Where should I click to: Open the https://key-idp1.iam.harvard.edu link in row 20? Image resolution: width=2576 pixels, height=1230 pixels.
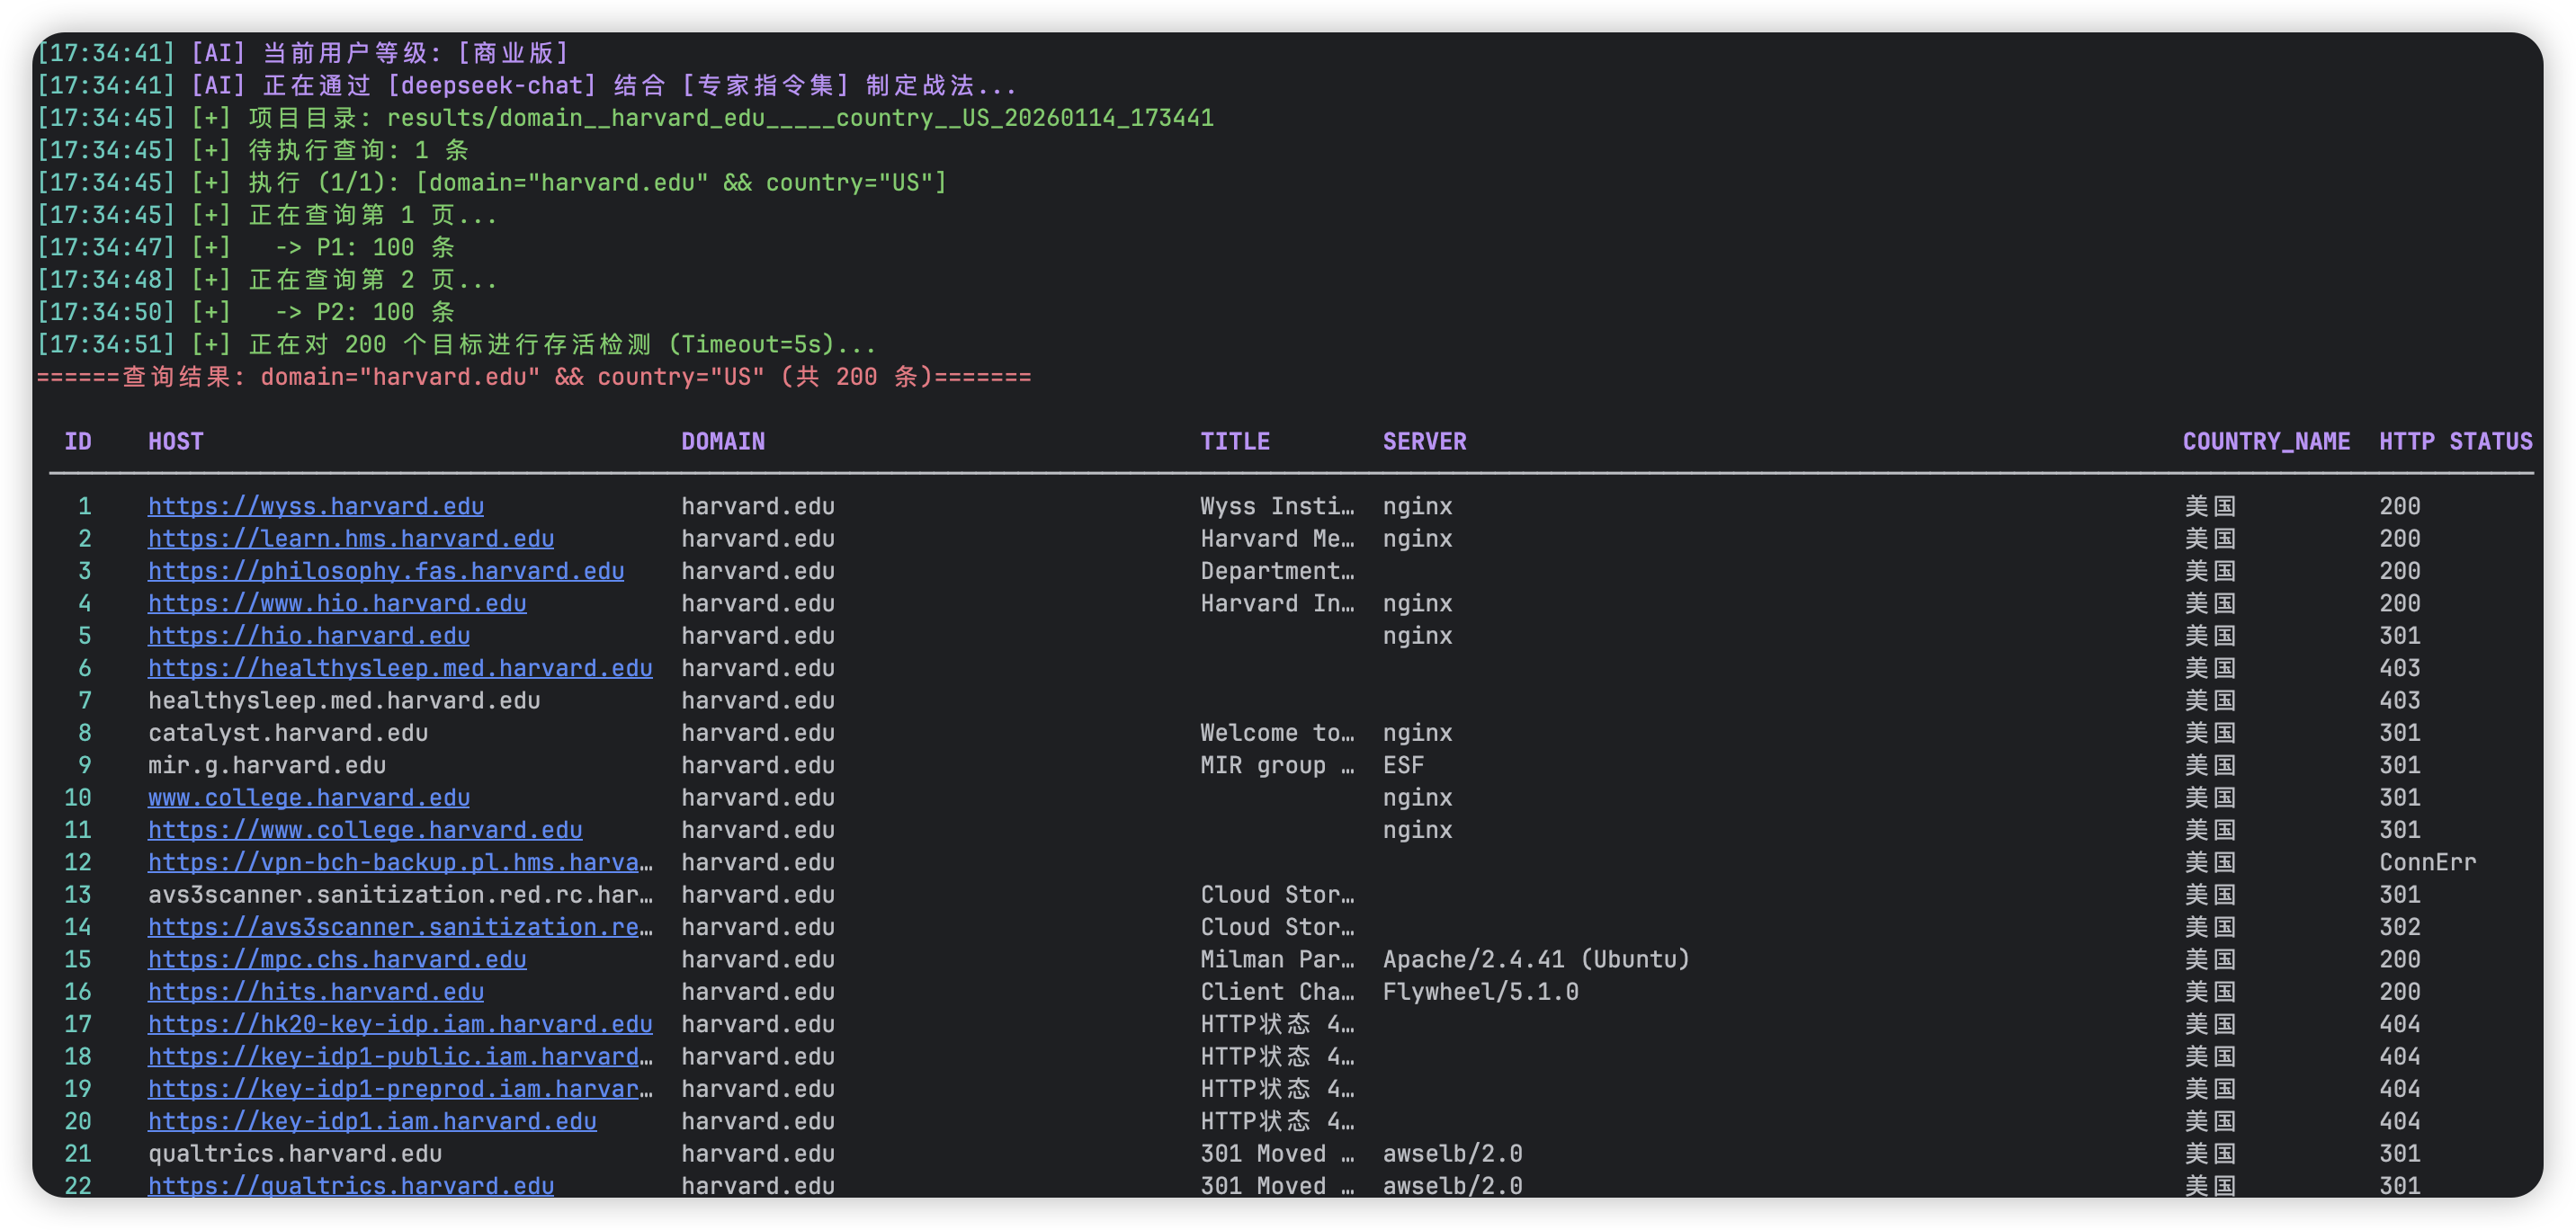371,1121
